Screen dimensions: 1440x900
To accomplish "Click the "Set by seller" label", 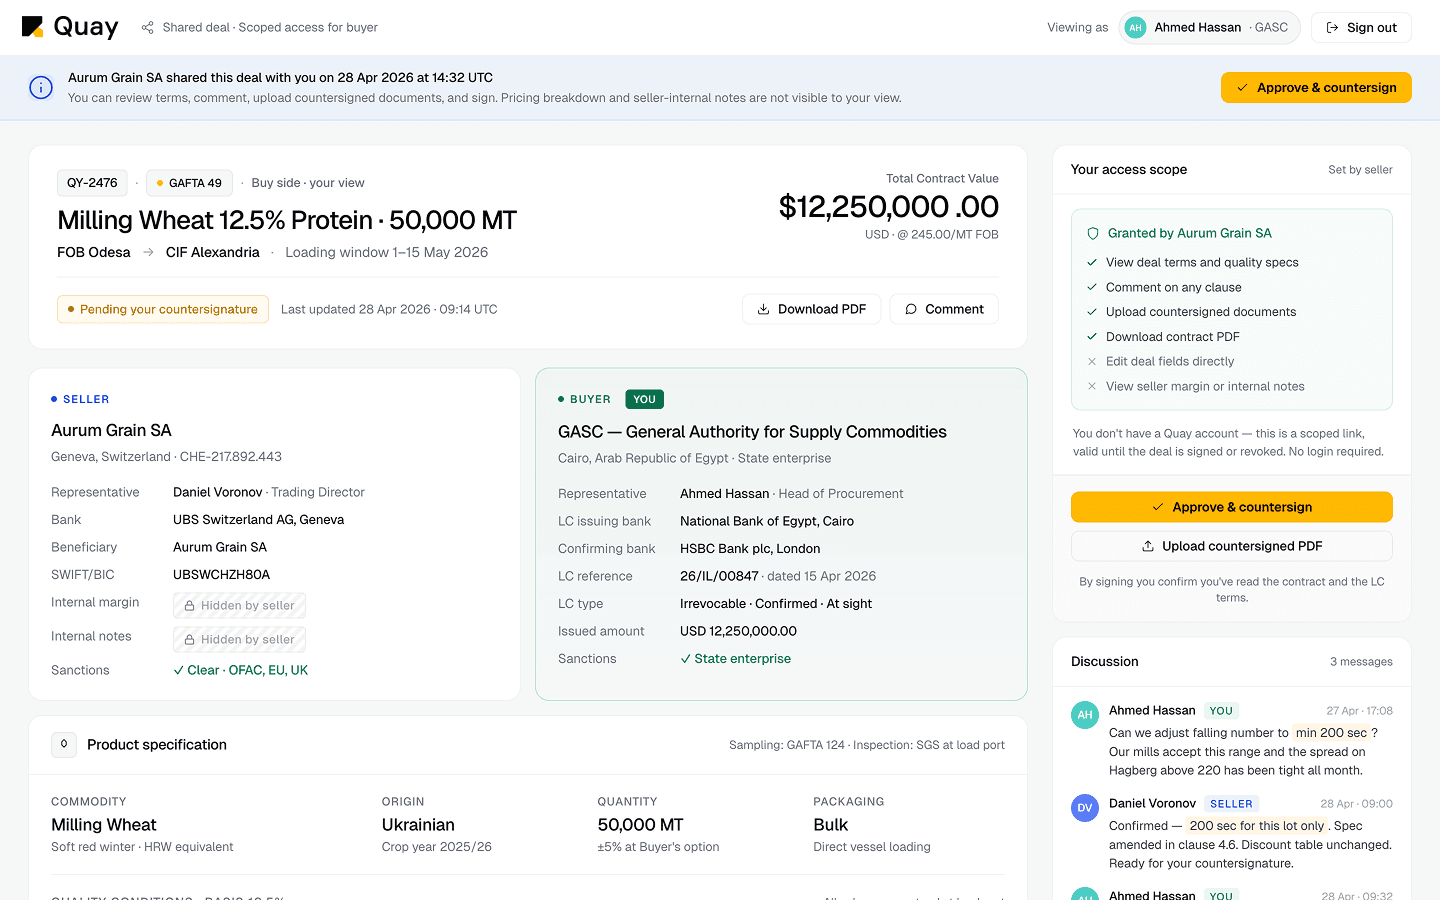I will 1360,170.
